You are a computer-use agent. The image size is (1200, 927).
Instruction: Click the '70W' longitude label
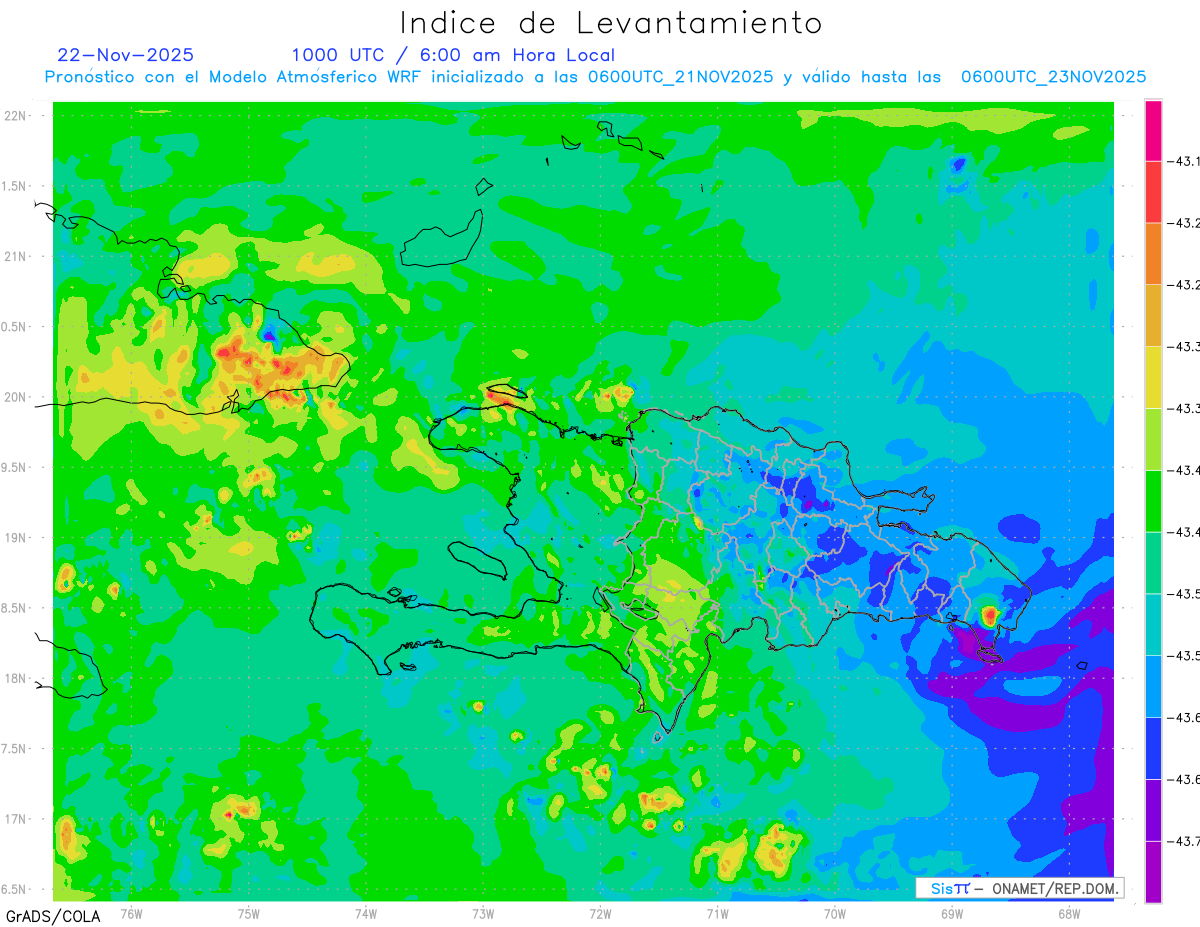coord(835,913)
